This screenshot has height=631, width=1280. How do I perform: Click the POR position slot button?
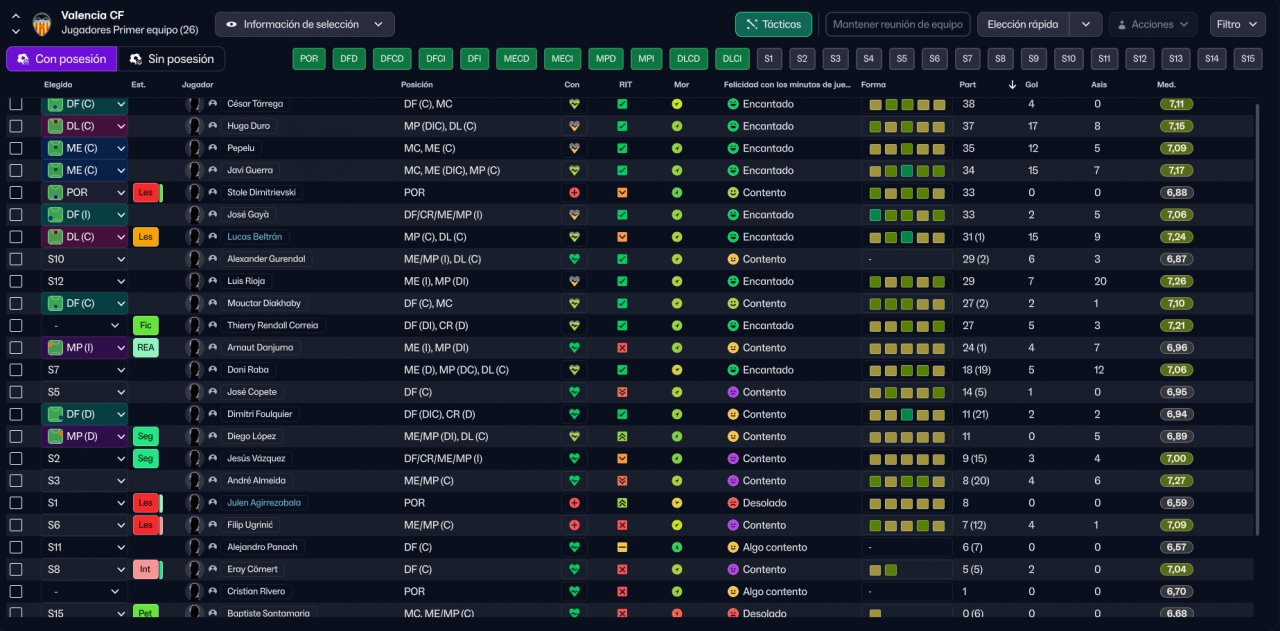pyautogui.click(x=309, y=59)
